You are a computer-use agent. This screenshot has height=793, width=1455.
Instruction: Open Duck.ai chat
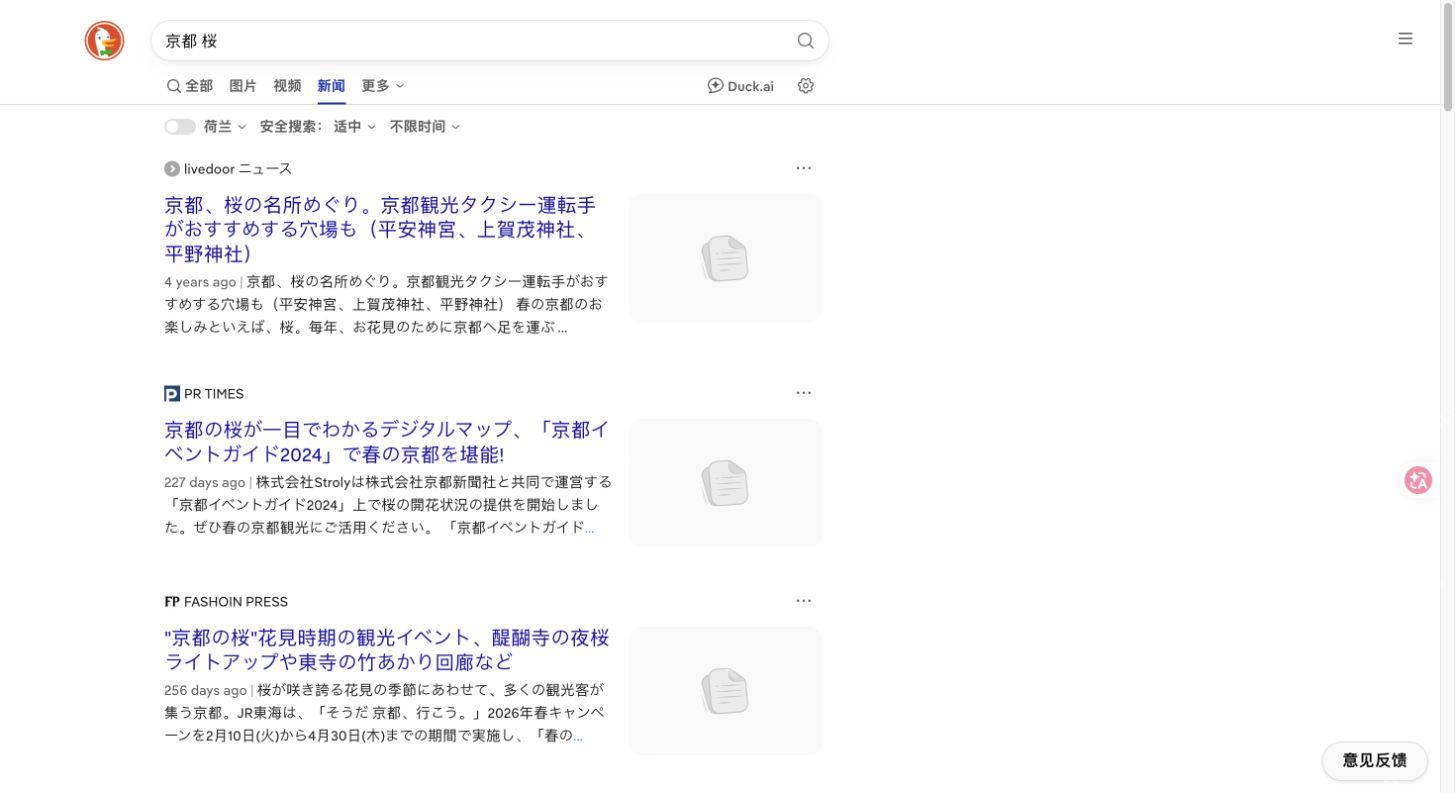[x=741, y=86]
